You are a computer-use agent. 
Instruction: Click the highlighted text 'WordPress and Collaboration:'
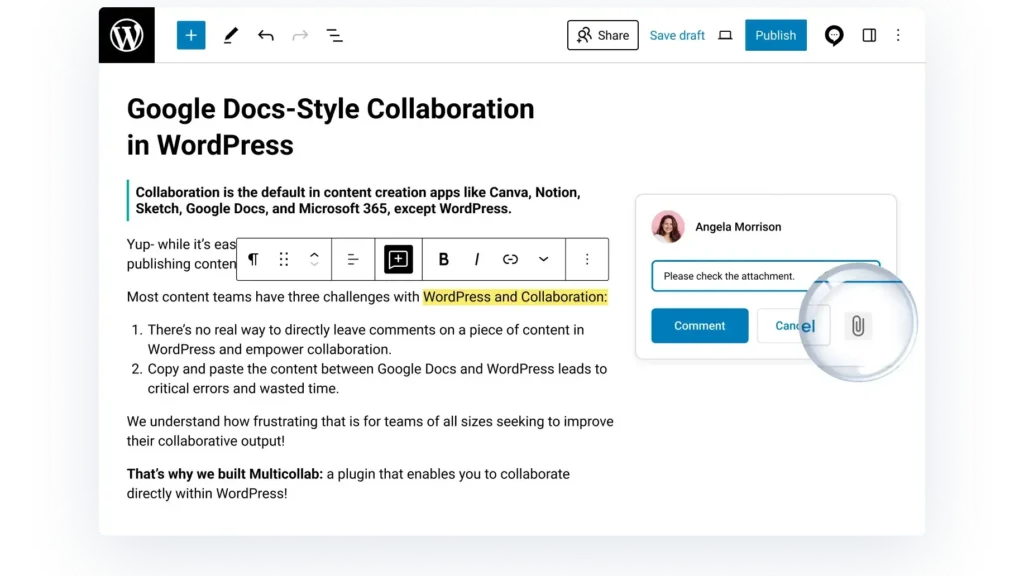(x=515, y=296)
